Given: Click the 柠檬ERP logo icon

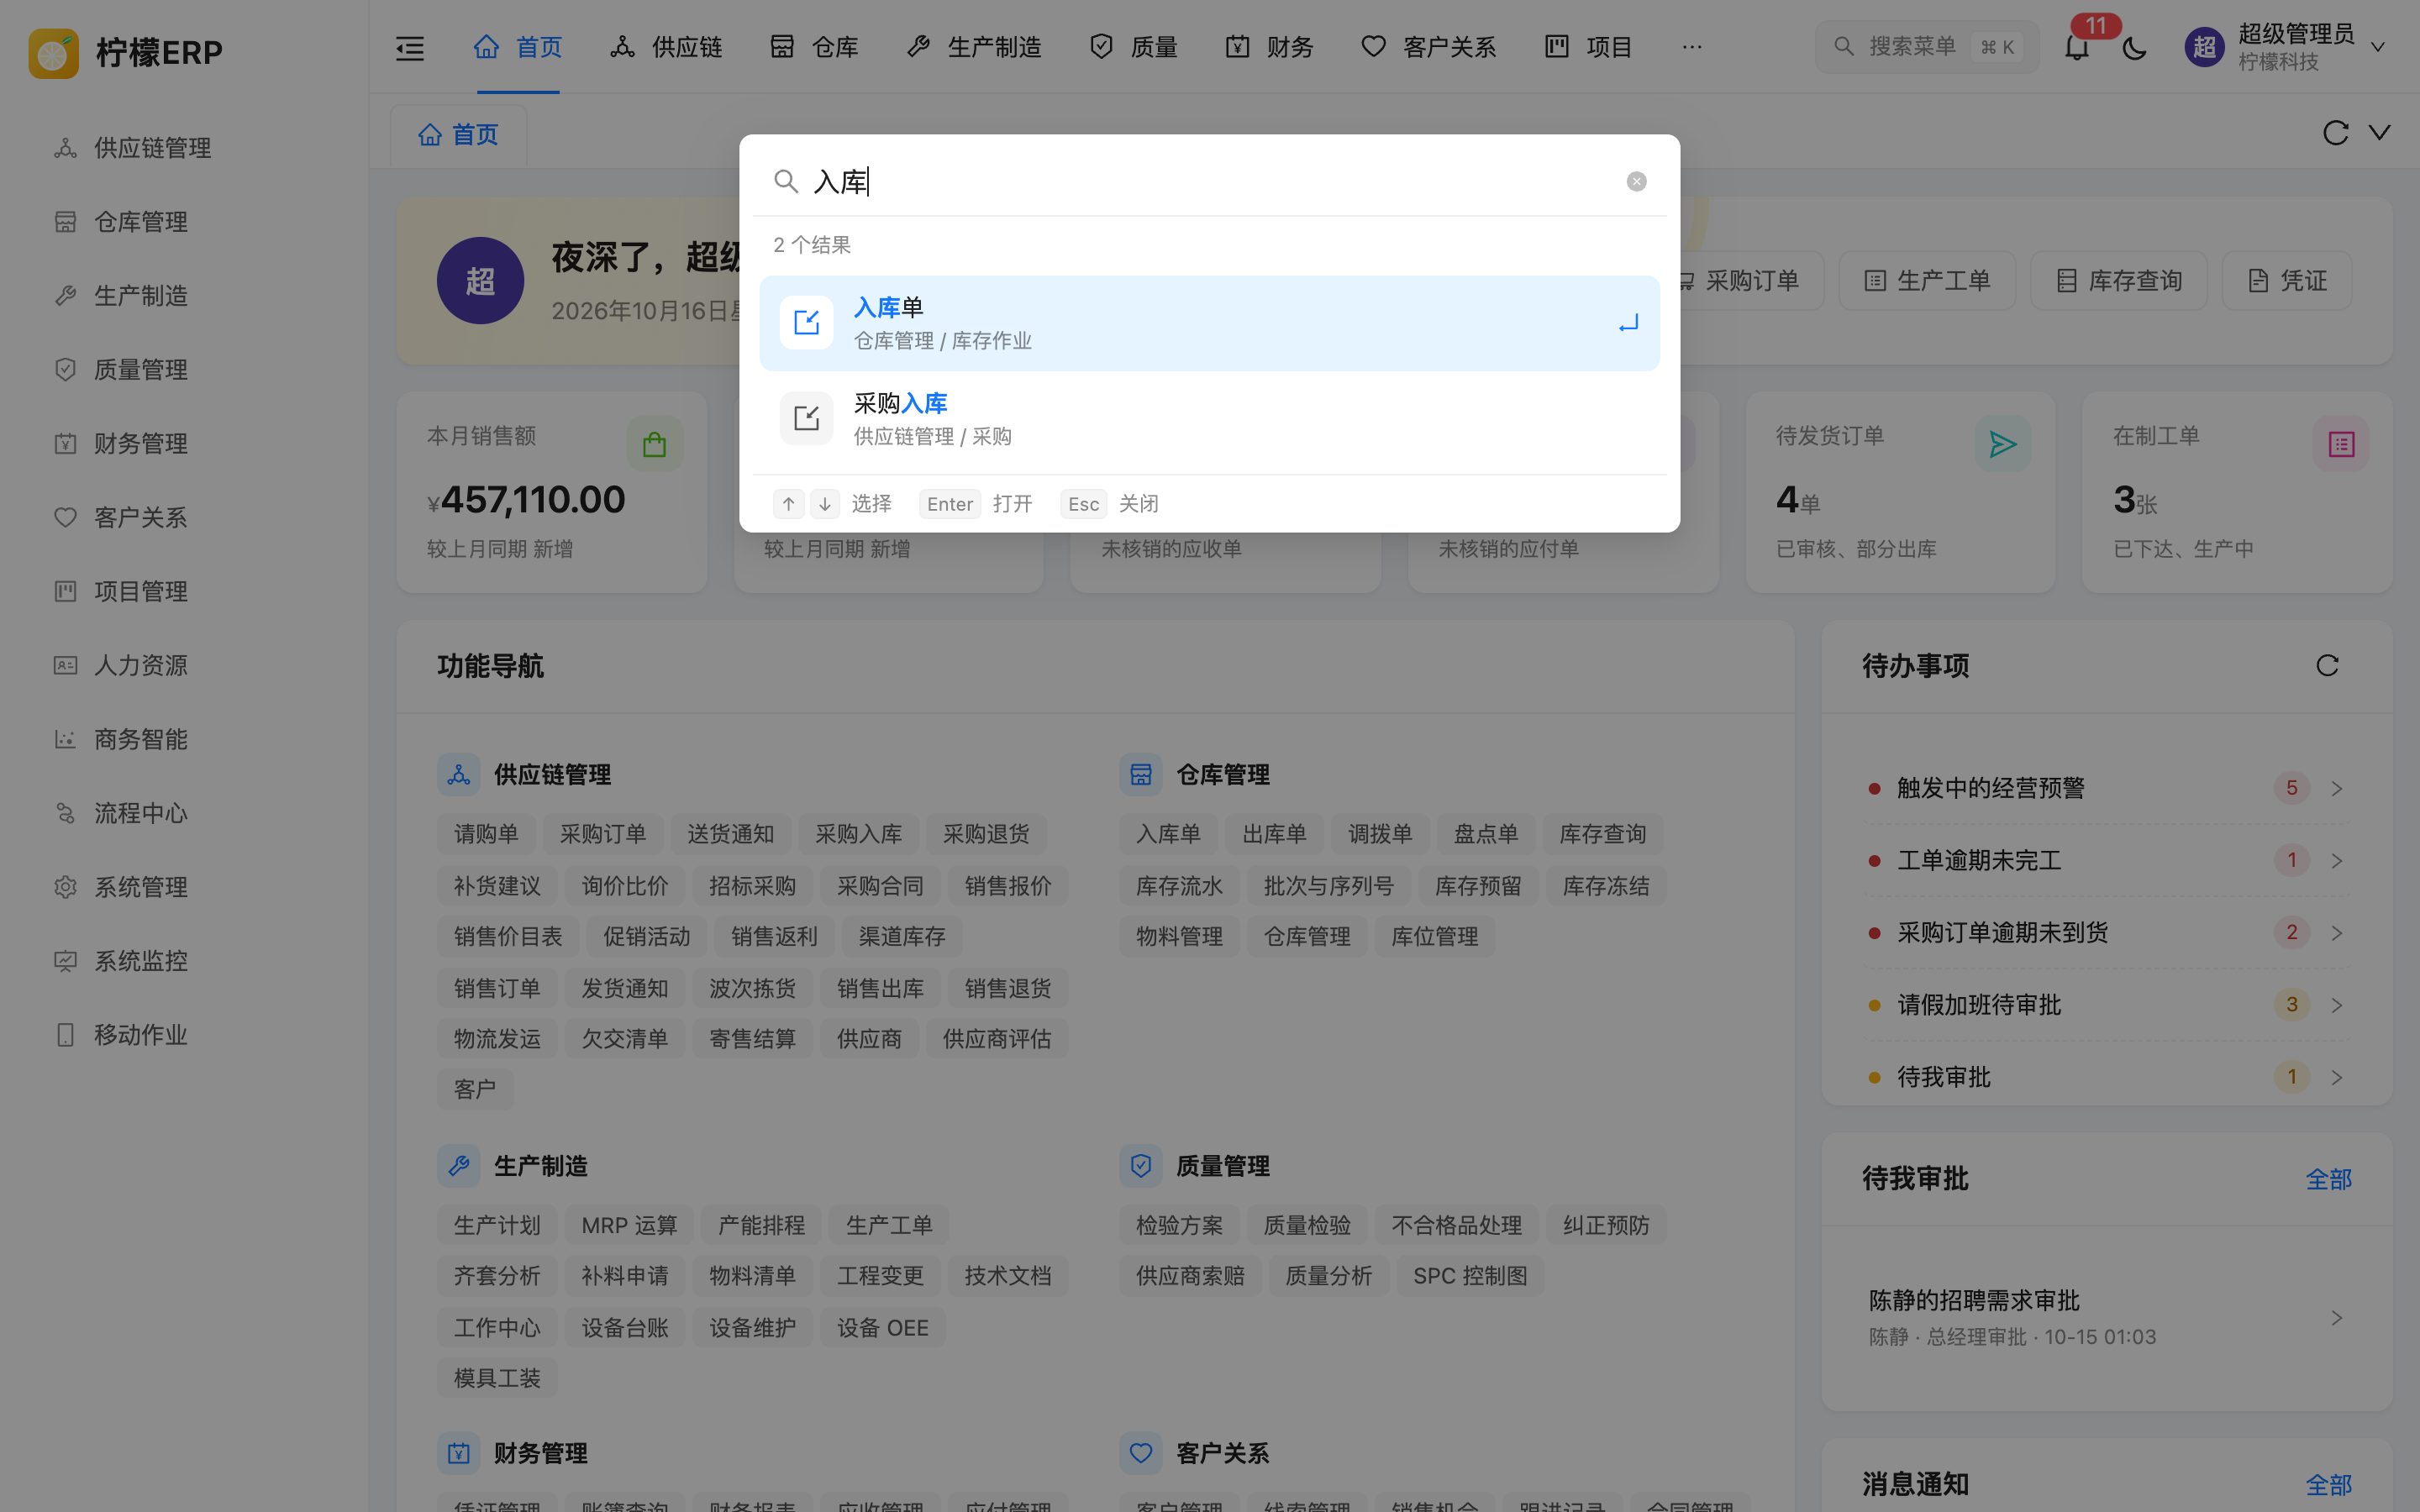Looking at the screenshot, I should (x=54, y=53).
